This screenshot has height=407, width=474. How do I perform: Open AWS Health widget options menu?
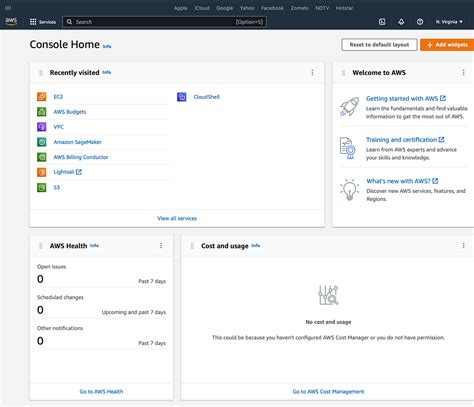[161, 245]
